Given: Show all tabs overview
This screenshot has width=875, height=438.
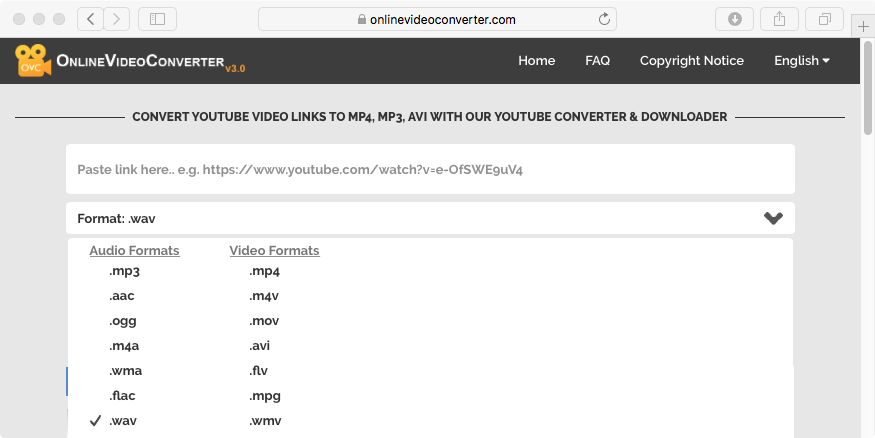Looking at the screenshot, I should [x=825, y=19].
